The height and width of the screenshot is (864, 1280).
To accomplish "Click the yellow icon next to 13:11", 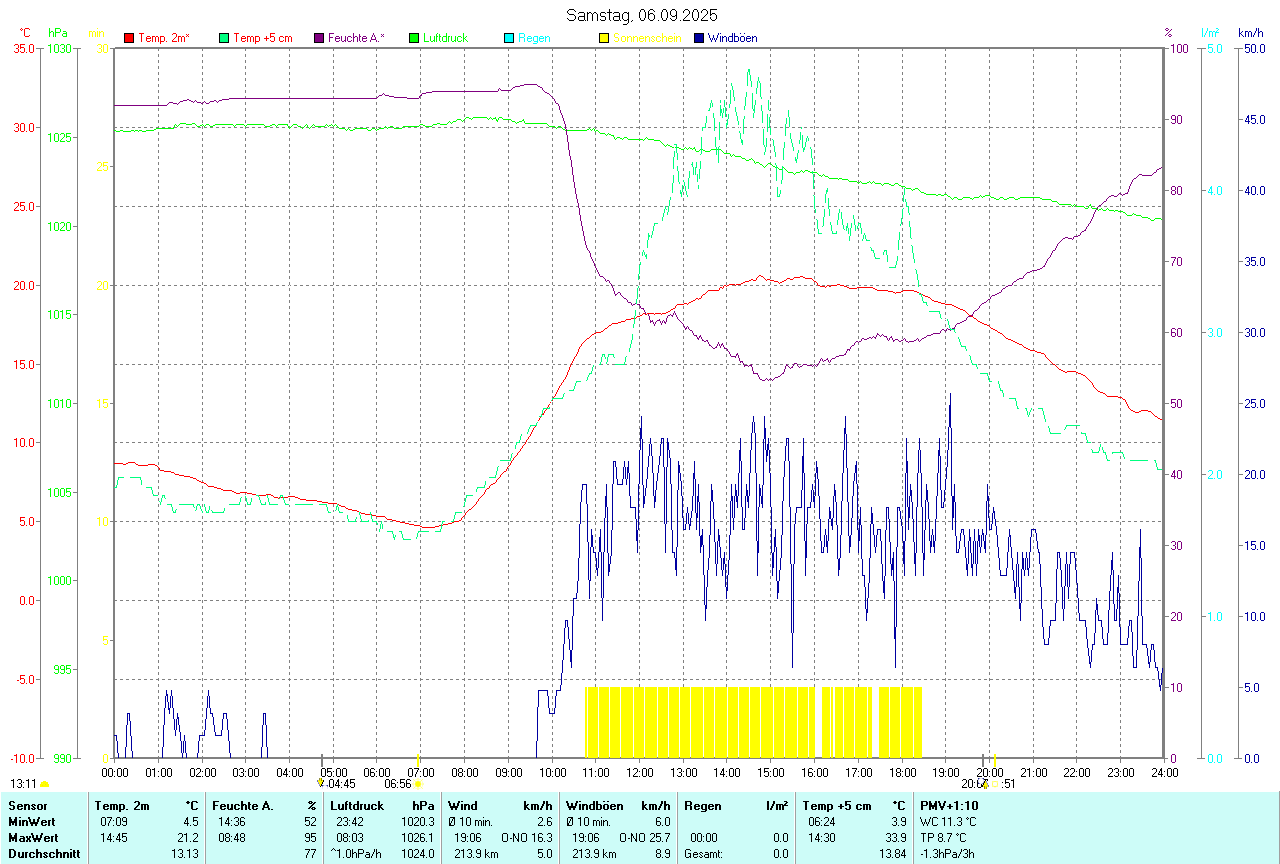I will point(44,784).
